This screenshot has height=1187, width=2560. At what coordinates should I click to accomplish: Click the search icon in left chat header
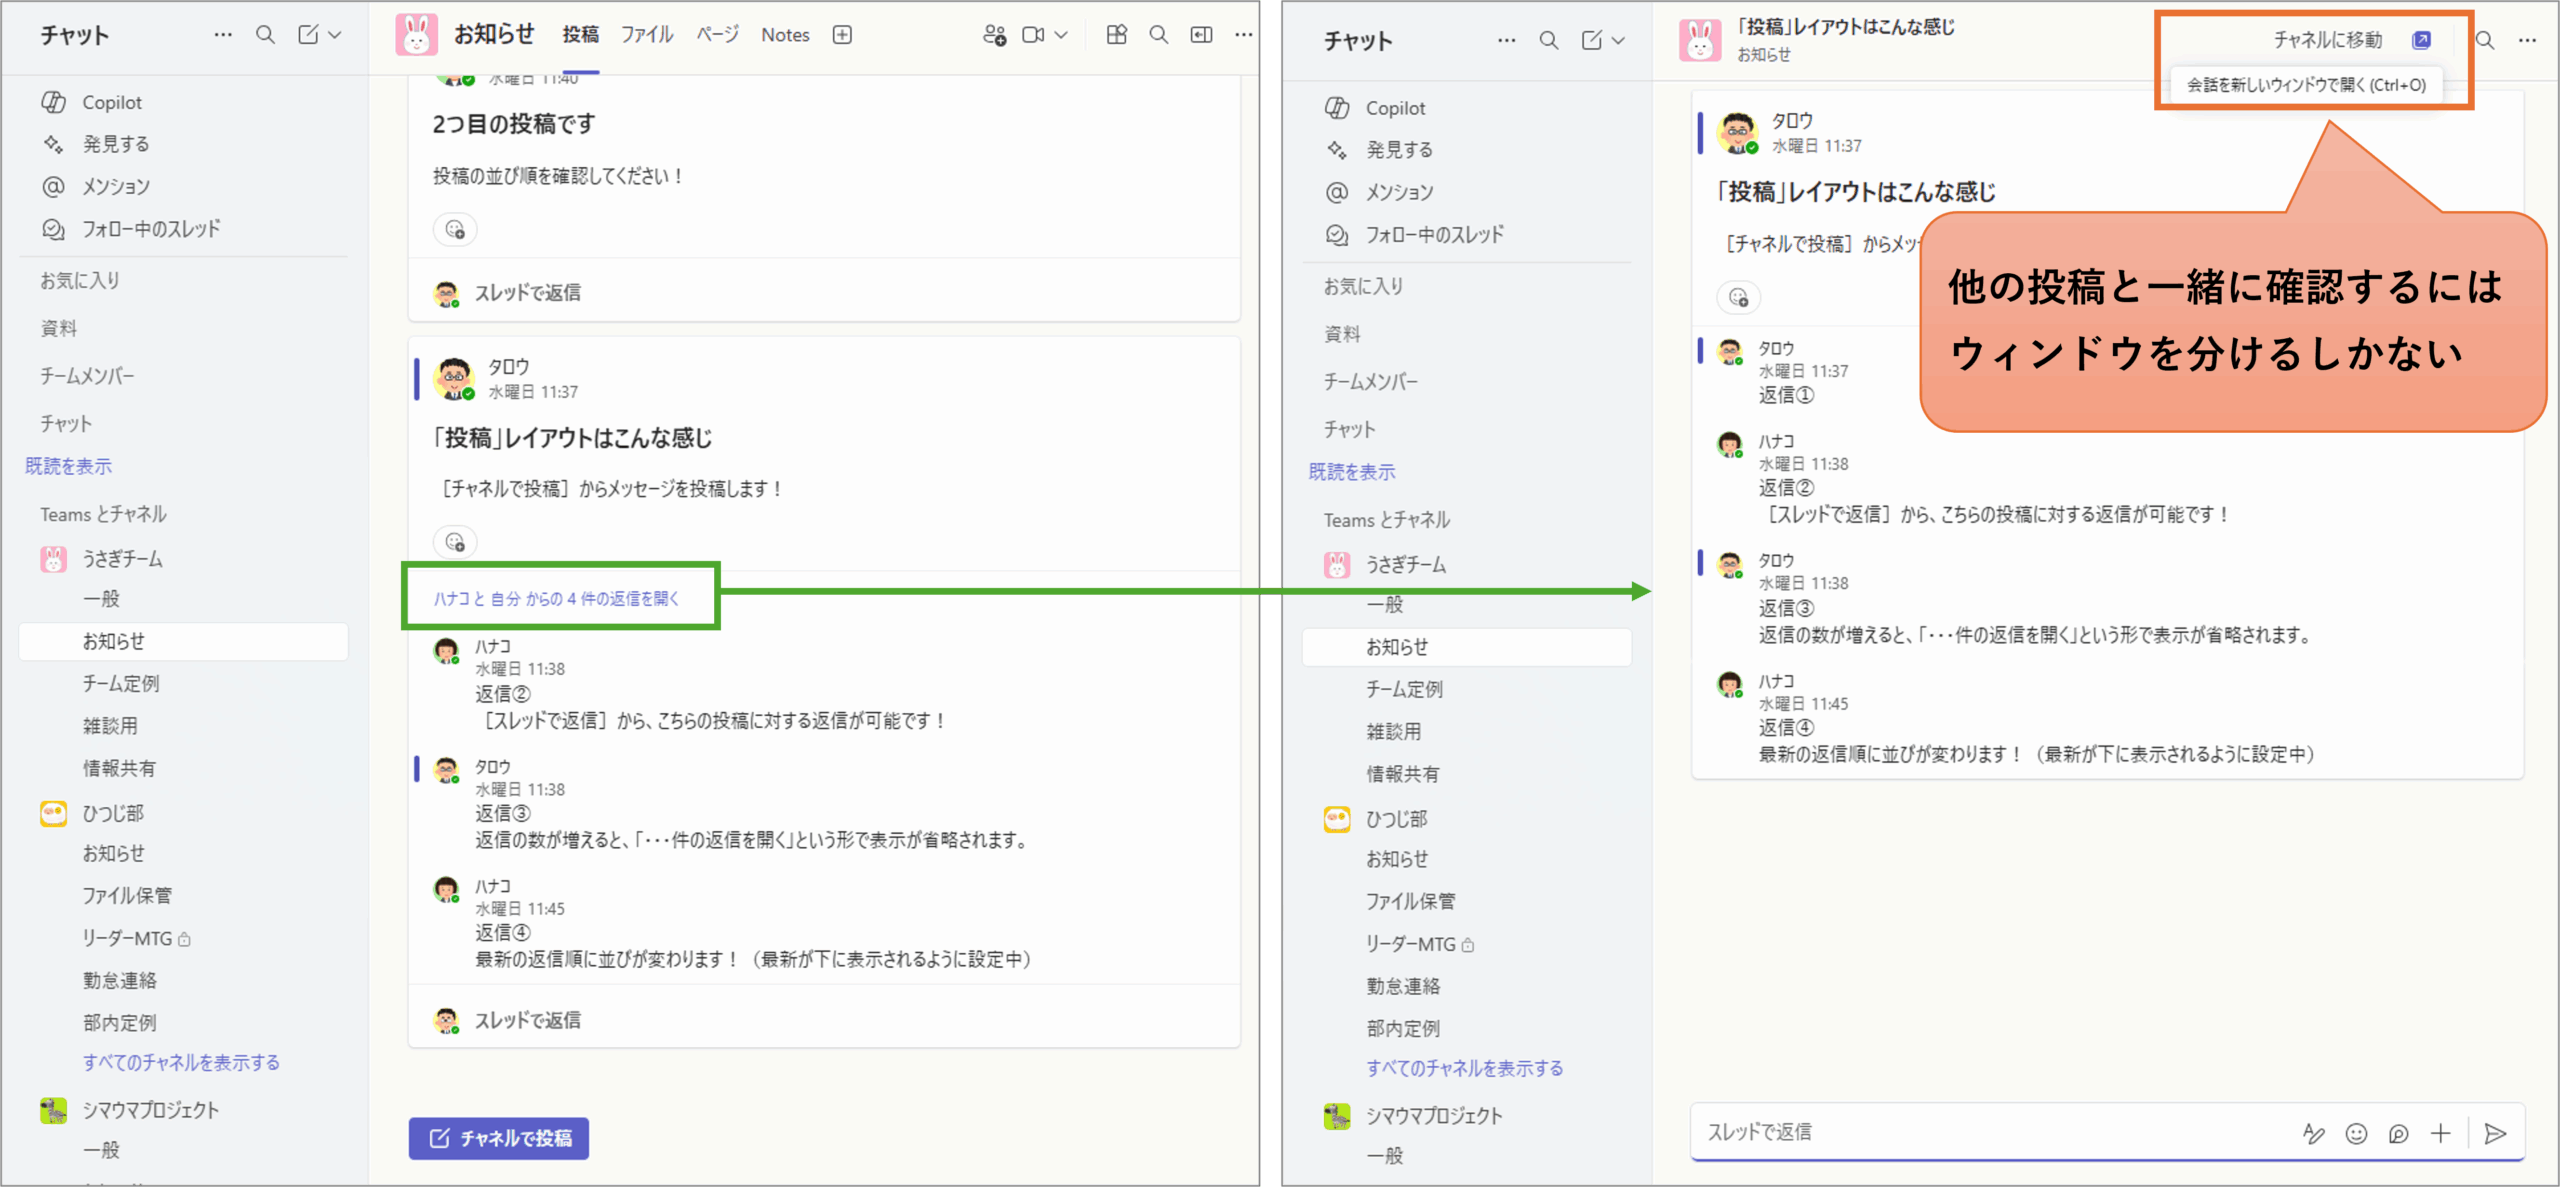point(265,35)
